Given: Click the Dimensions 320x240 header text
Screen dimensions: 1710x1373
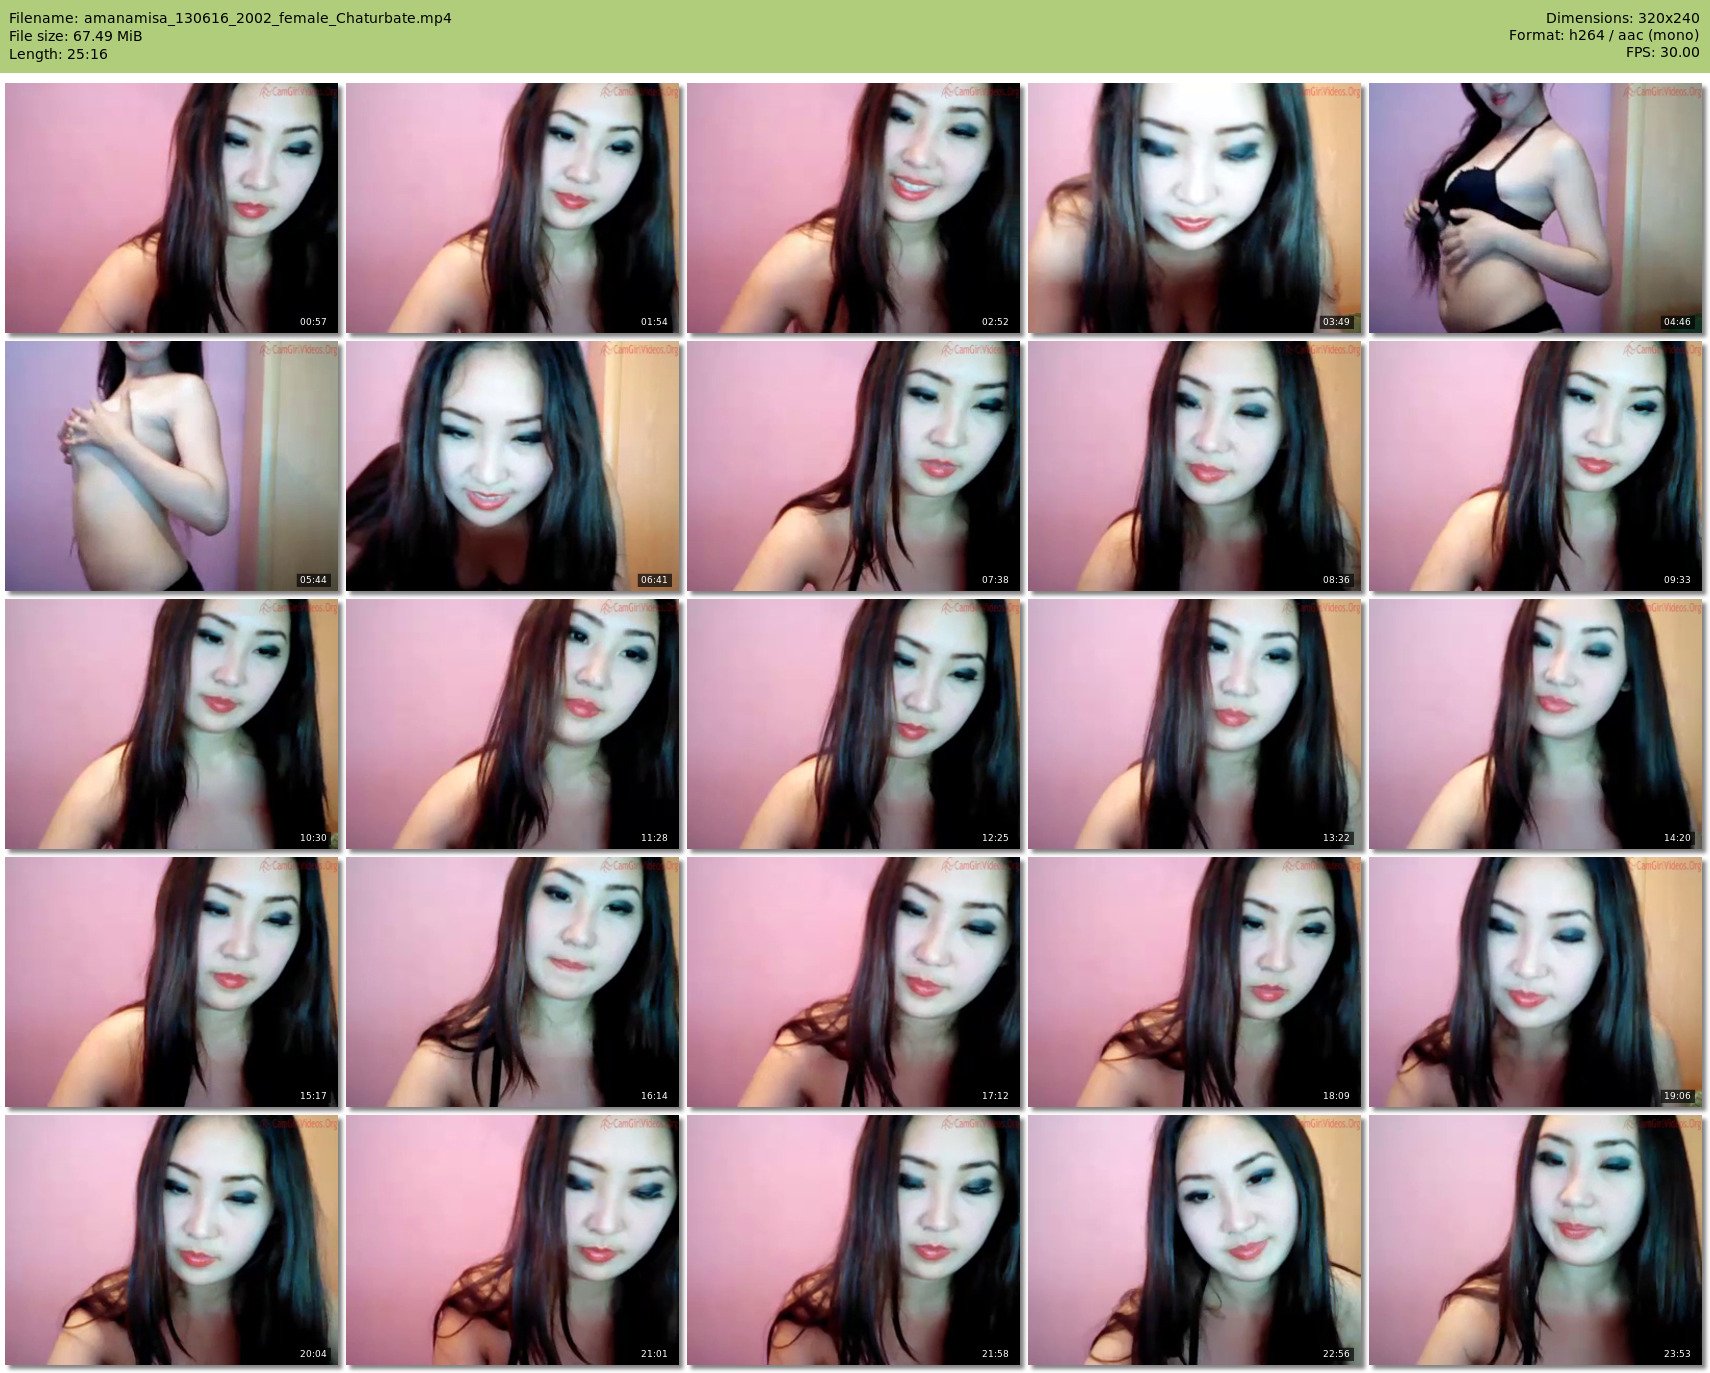Looking at the screenshot, I should [x=1622, y=18].
